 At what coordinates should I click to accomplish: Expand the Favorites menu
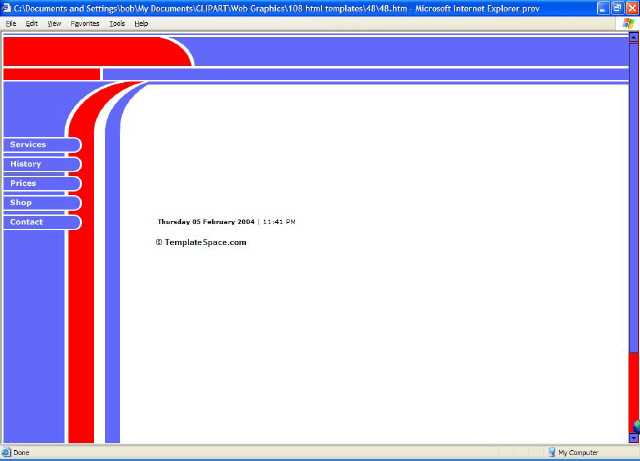tap(85, 23)
